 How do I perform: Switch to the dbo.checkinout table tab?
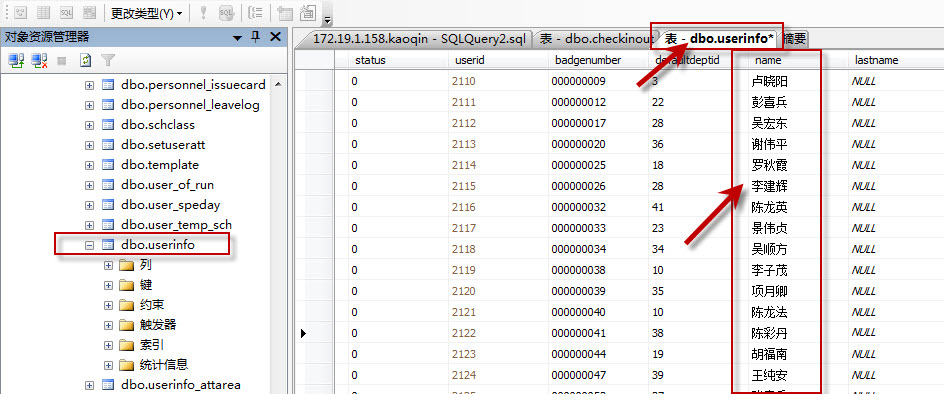pos(597,39)
